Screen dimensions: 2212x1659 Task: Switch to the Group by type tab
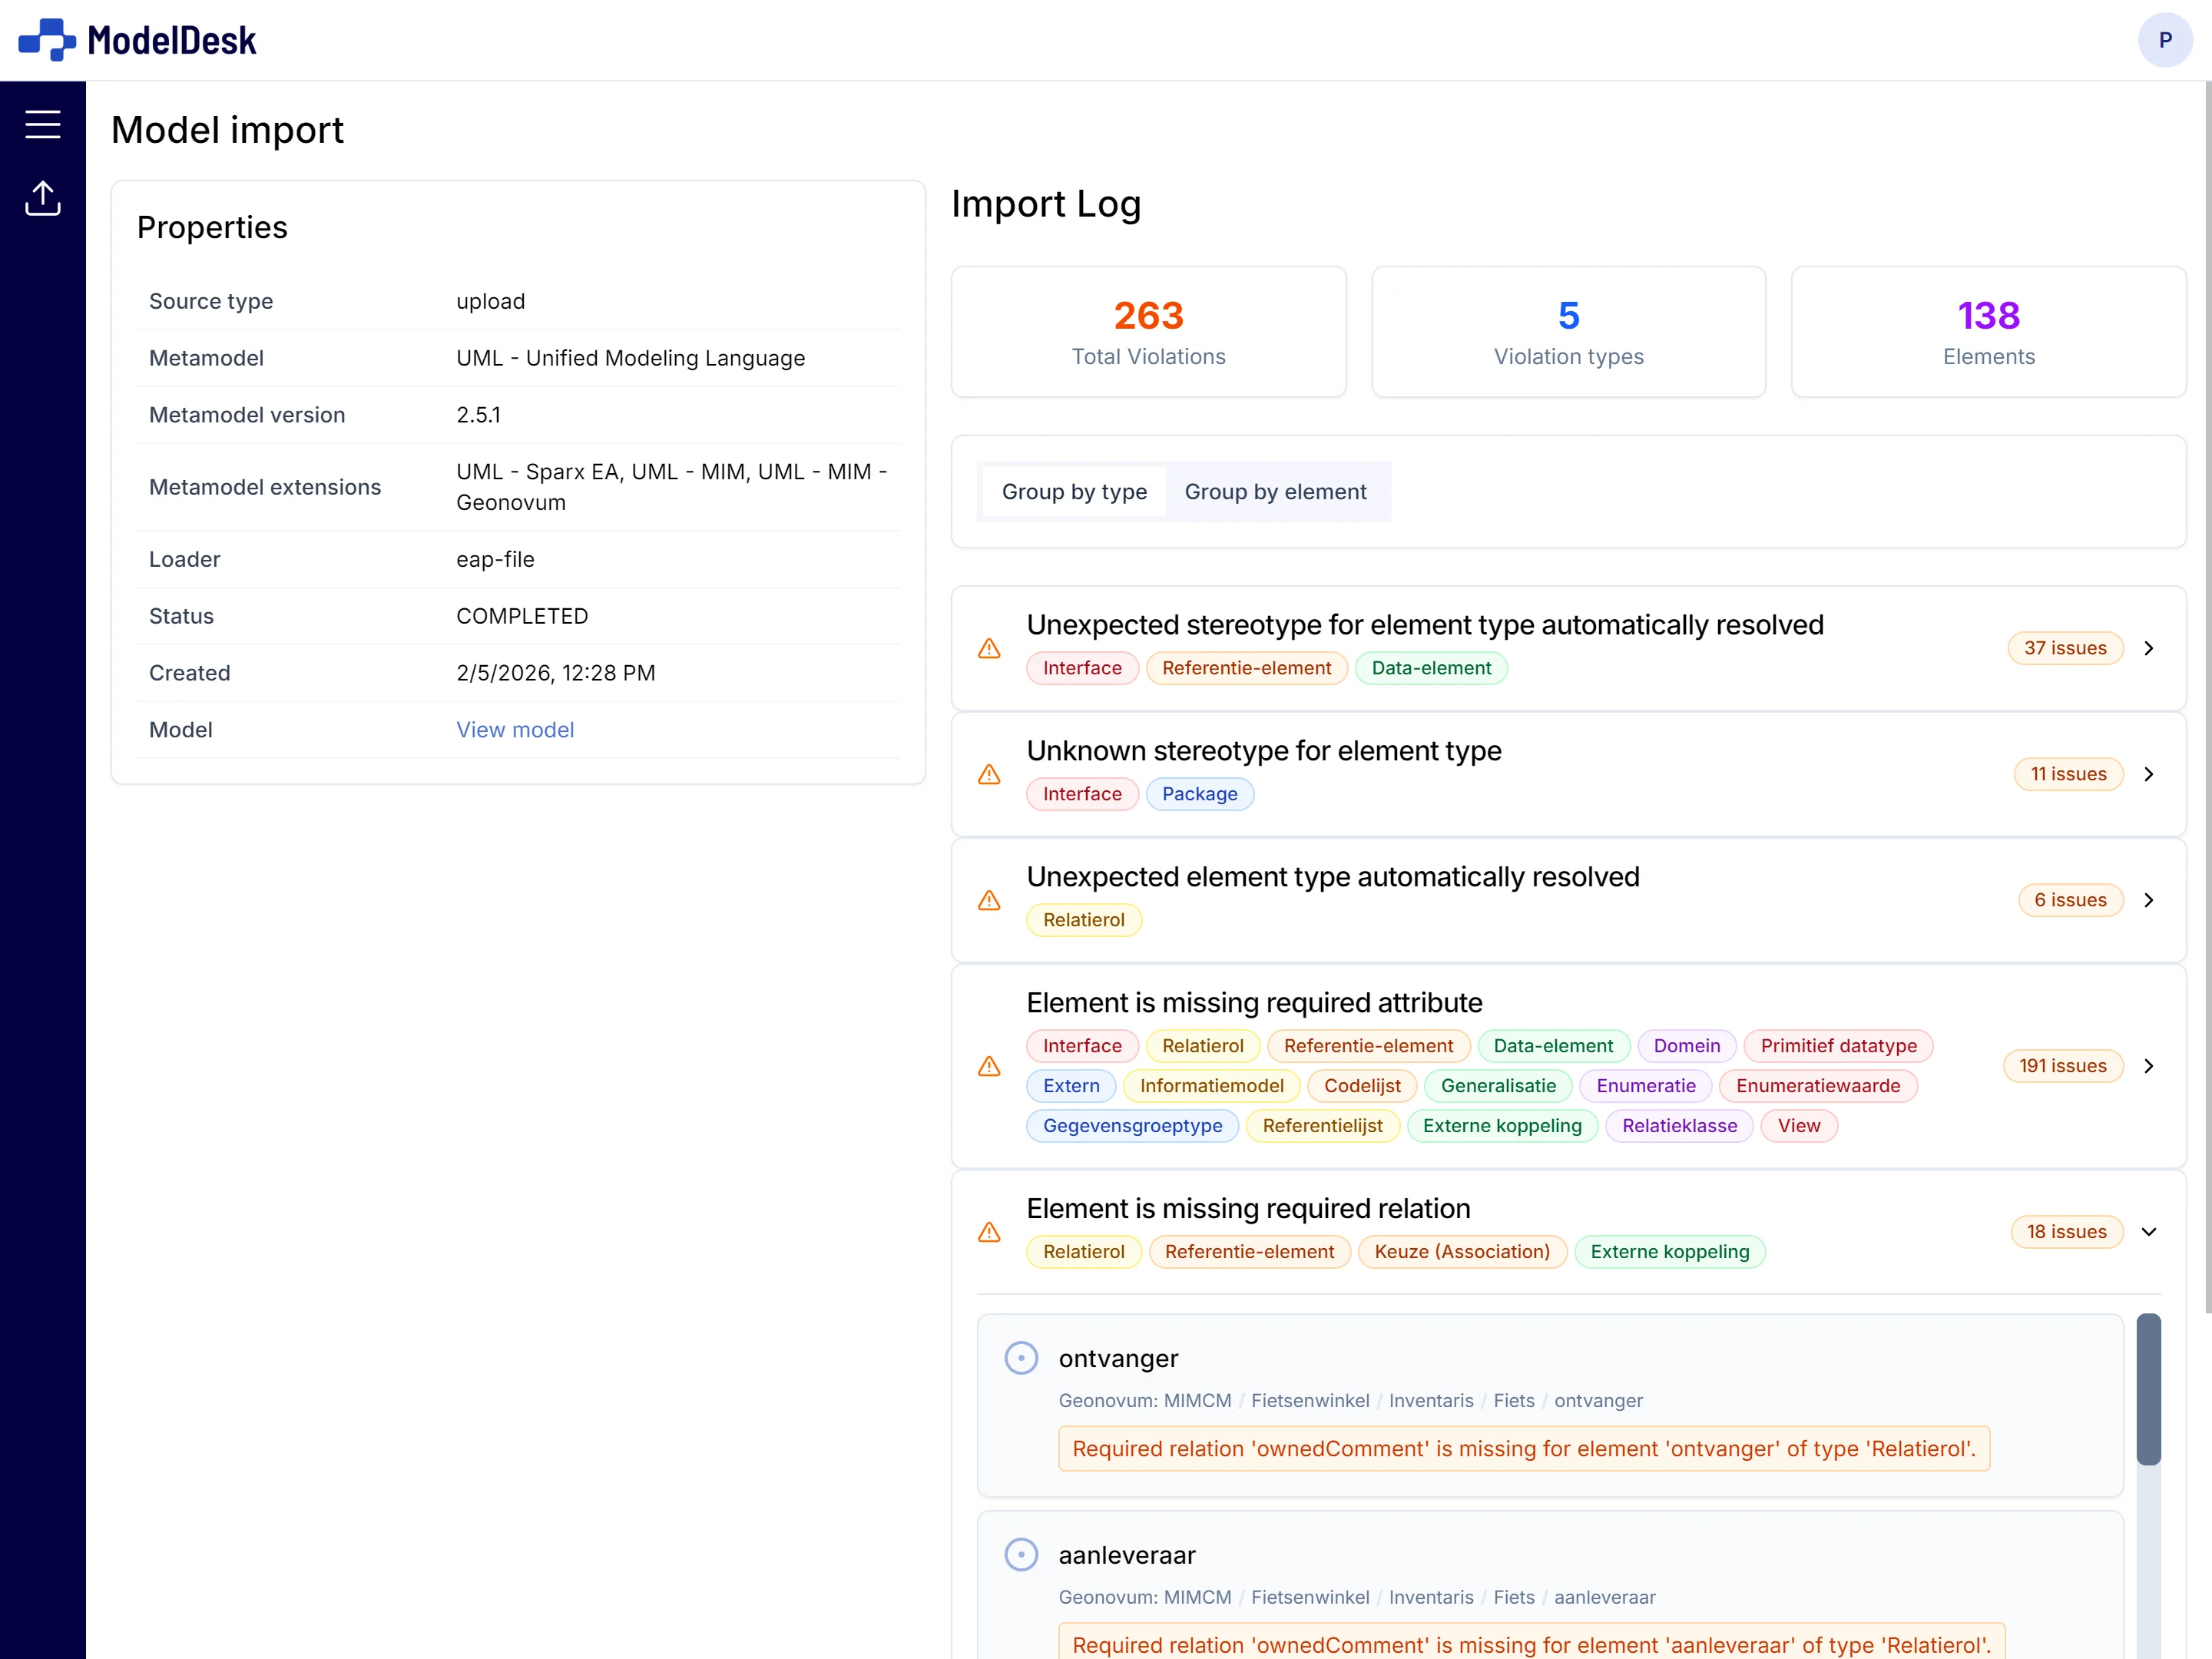1074,491
